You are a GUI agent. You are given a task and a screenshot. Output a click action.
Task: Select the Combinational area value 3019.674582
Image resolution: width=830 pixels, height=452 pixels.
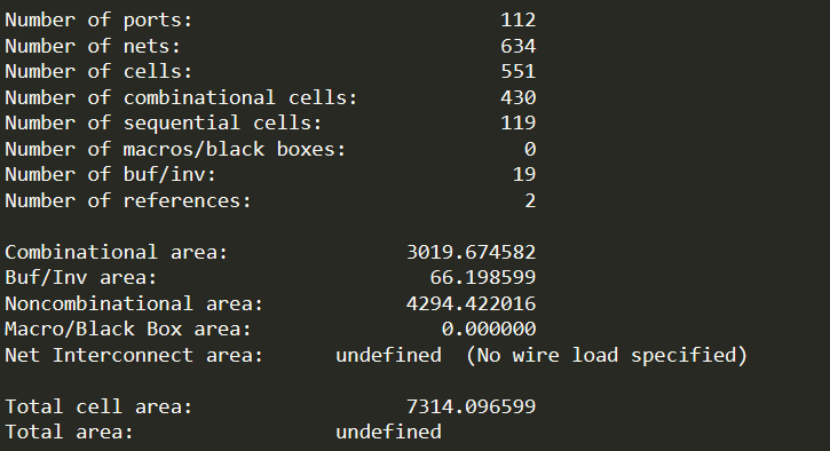pos(471,252)
